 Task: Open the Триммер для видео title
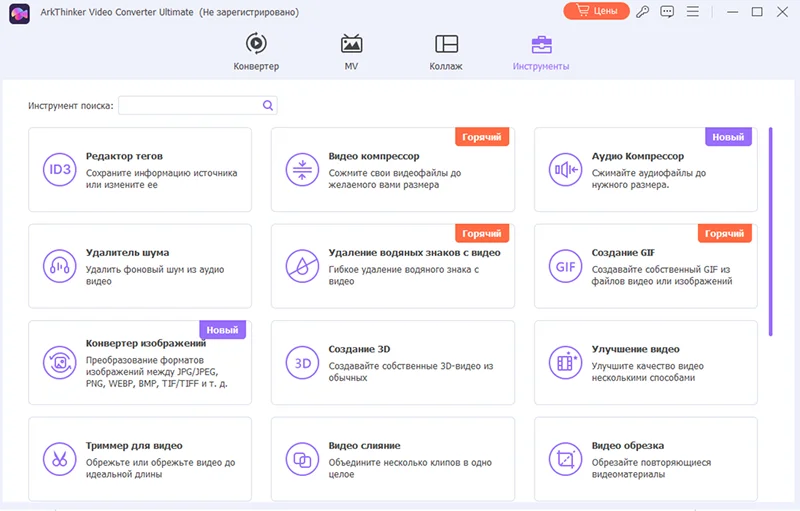(x=134, y=445)
